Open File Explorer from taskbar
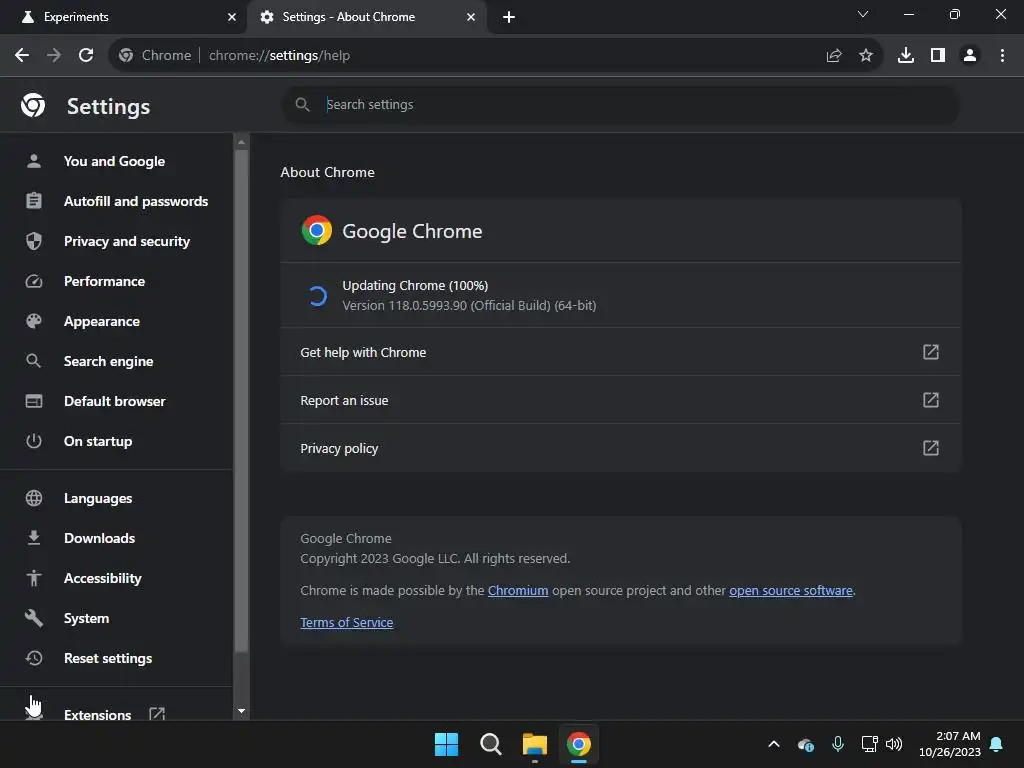1024x768 pixels. (534, 744)
